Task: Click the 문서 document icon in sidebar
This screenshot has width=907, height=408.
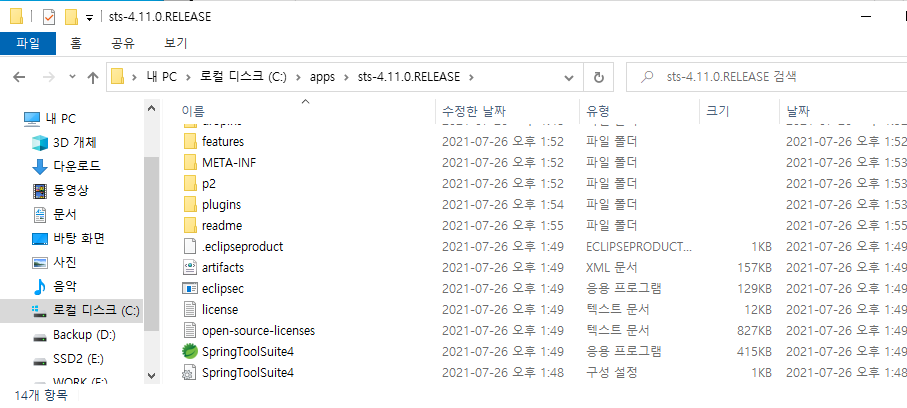Action: coord(39,215)
